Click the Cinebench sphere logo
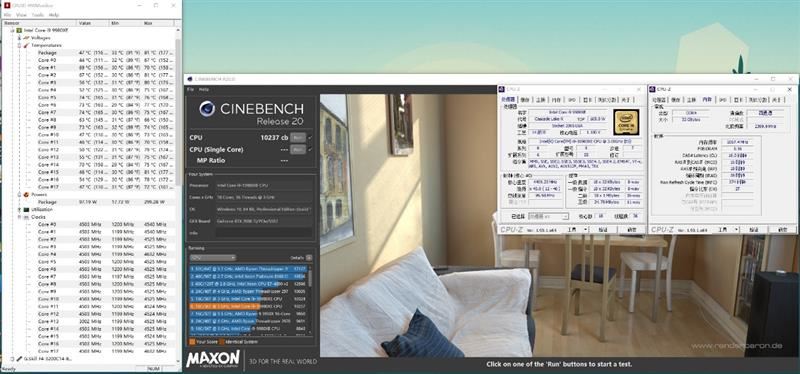Image resolution: width=800 pixels, height=374 pixels. tap(207, 109)
